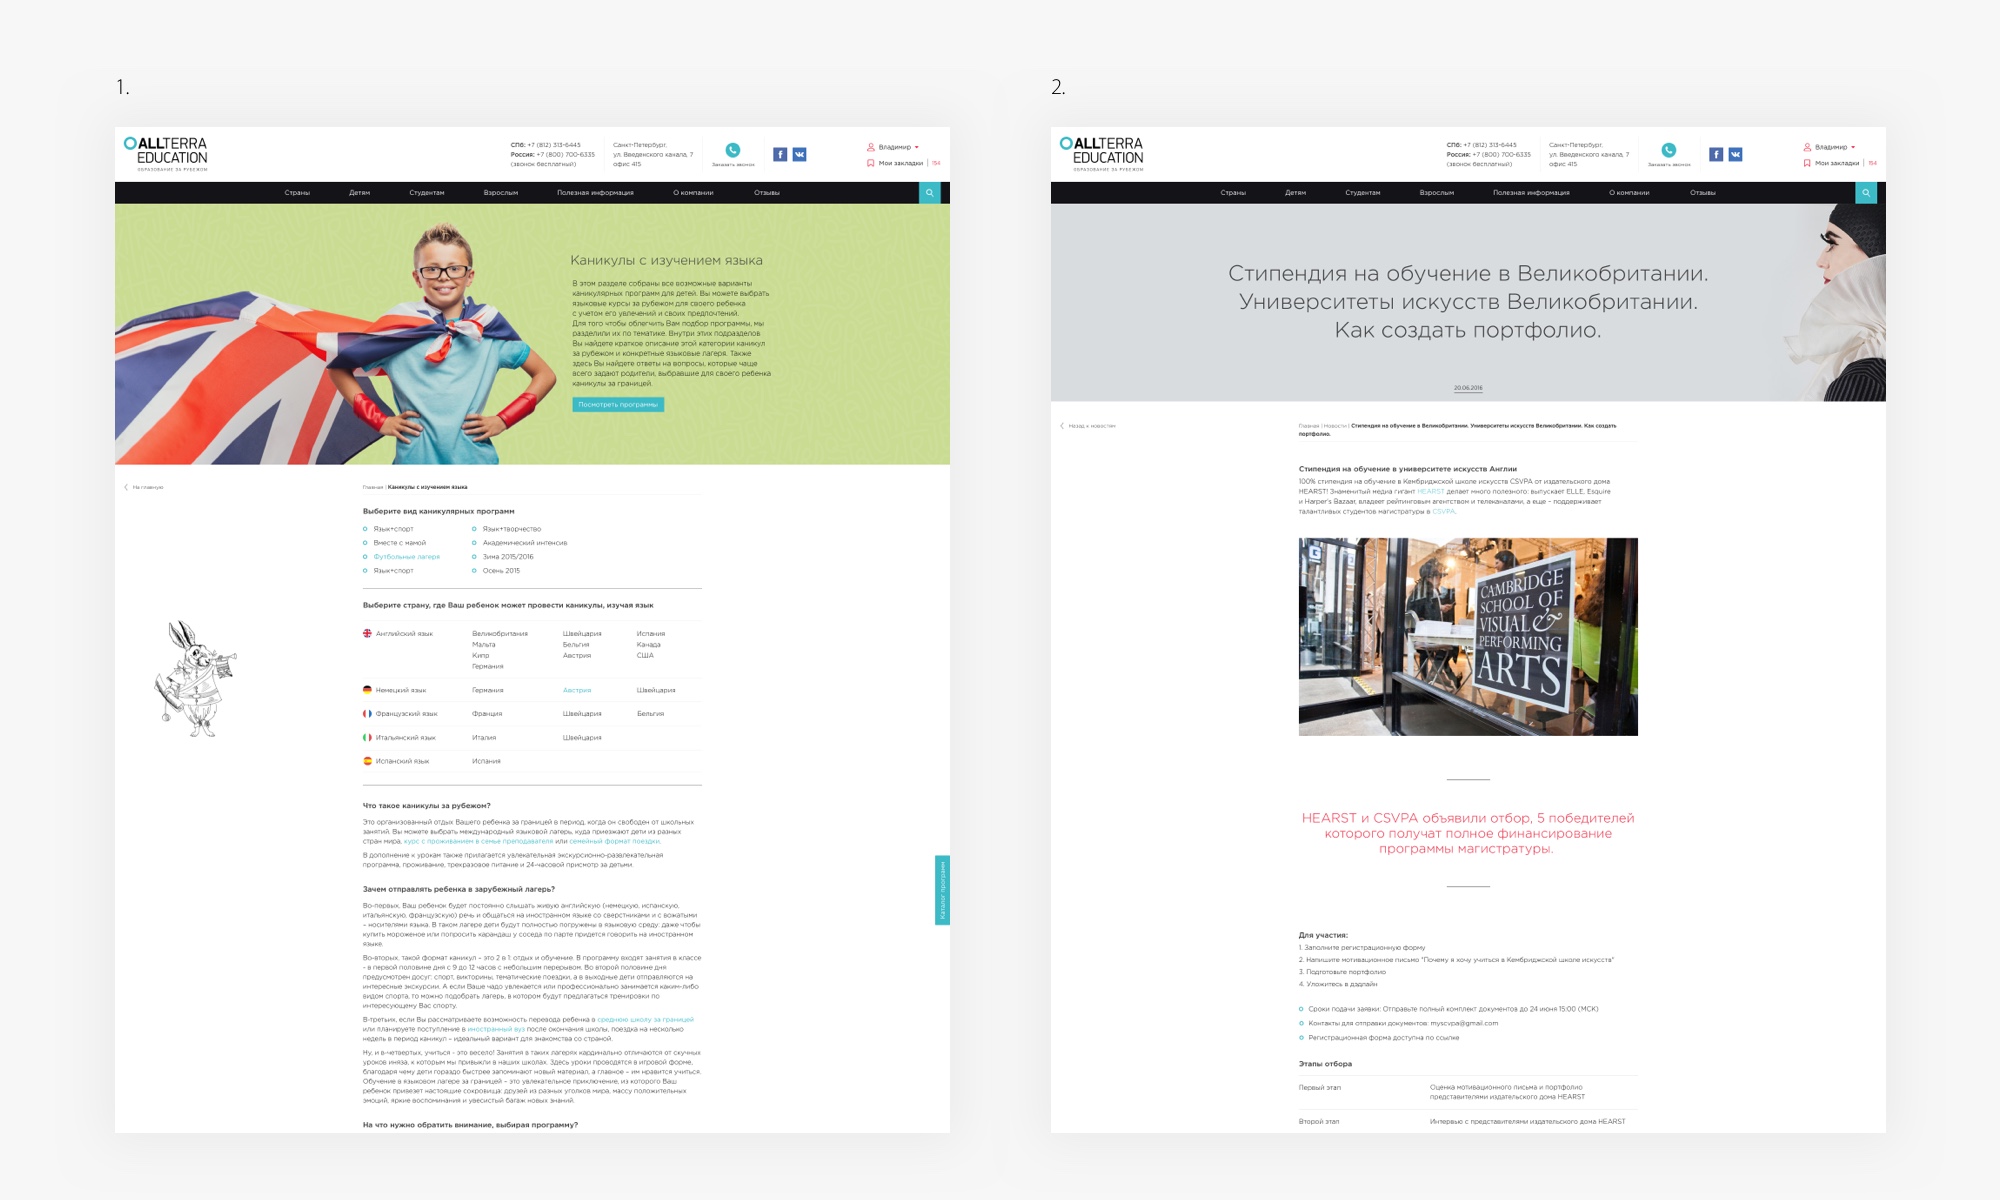
Task: Open the VK icon in mockup 2 header
Action: (x=1735, y=154)
